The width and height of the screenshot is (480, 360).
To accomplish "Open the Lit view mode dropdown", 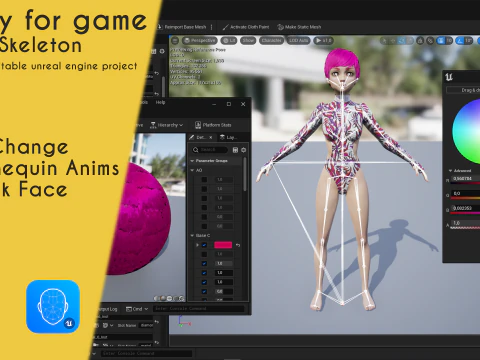I will [x=229, y=41].
